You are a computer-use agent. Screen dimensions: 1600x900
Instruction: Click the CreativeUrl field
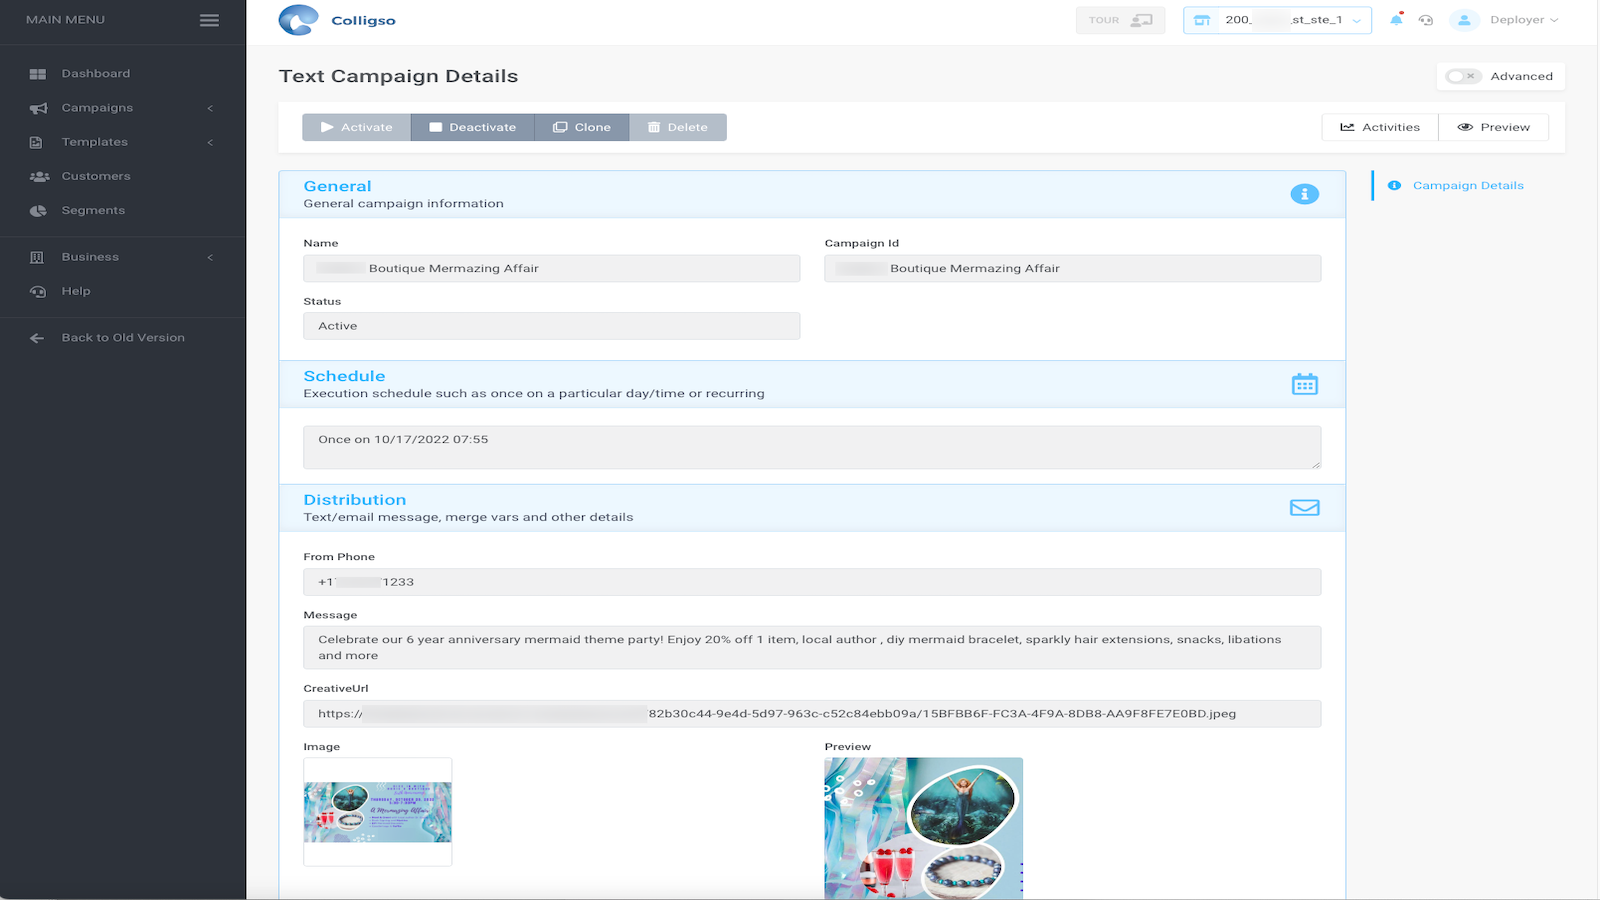812,714
